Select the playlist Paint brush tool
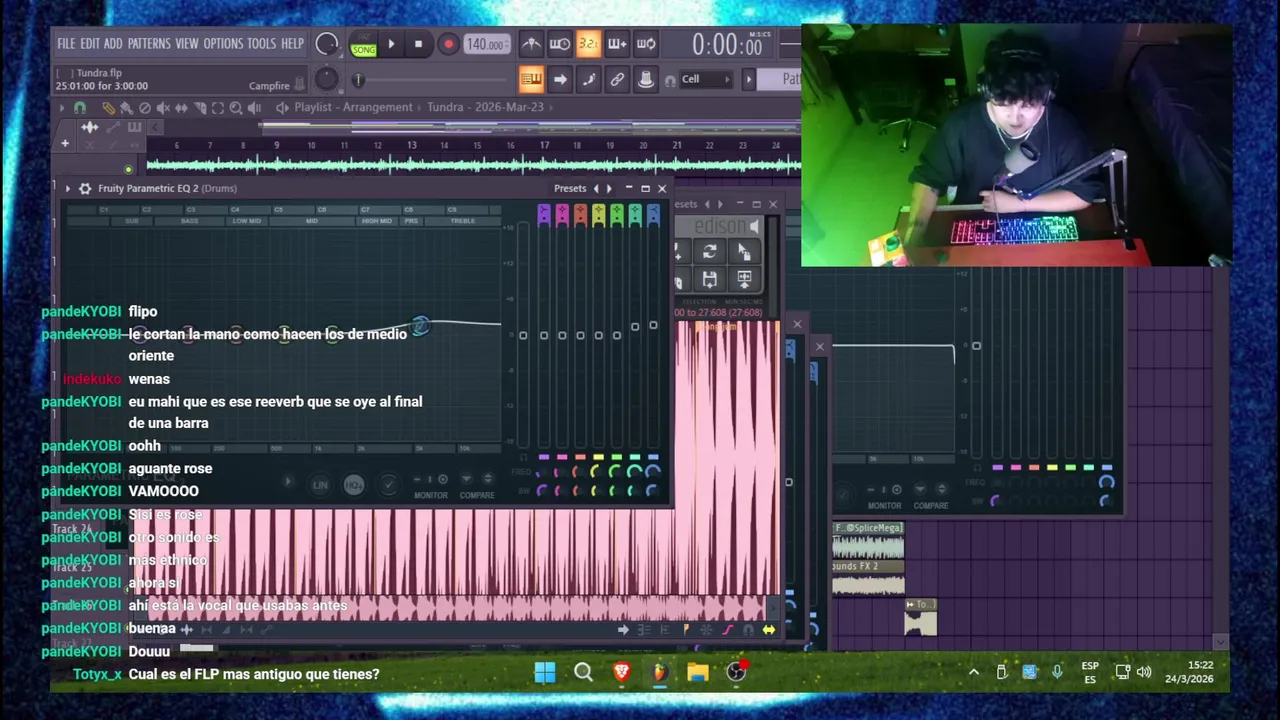The width and height of the screenshot is (1280, 720). (x=126, y=108)
